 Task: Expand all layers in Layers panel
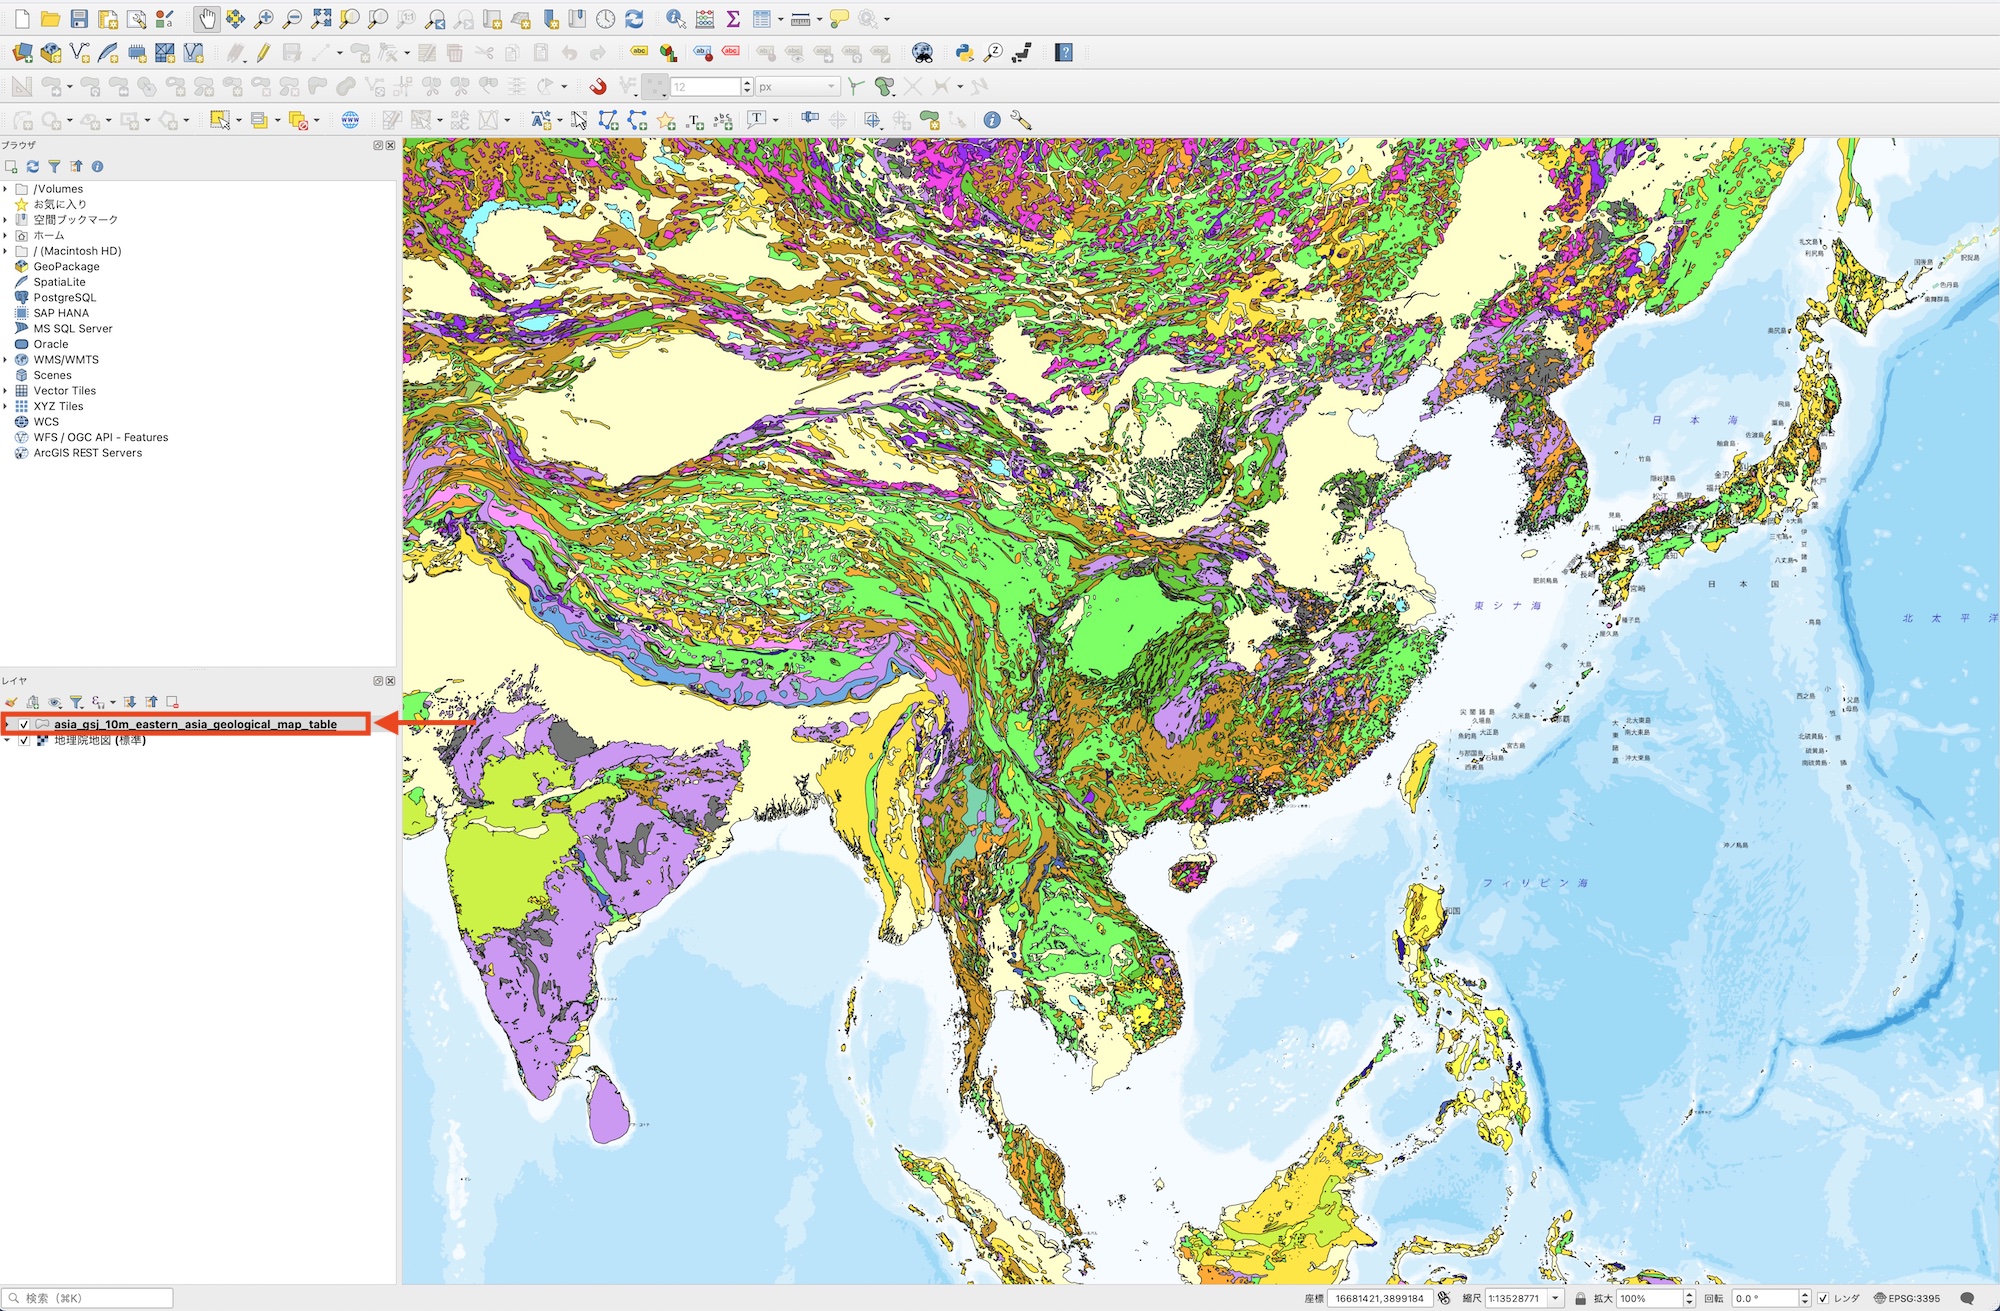130,702
